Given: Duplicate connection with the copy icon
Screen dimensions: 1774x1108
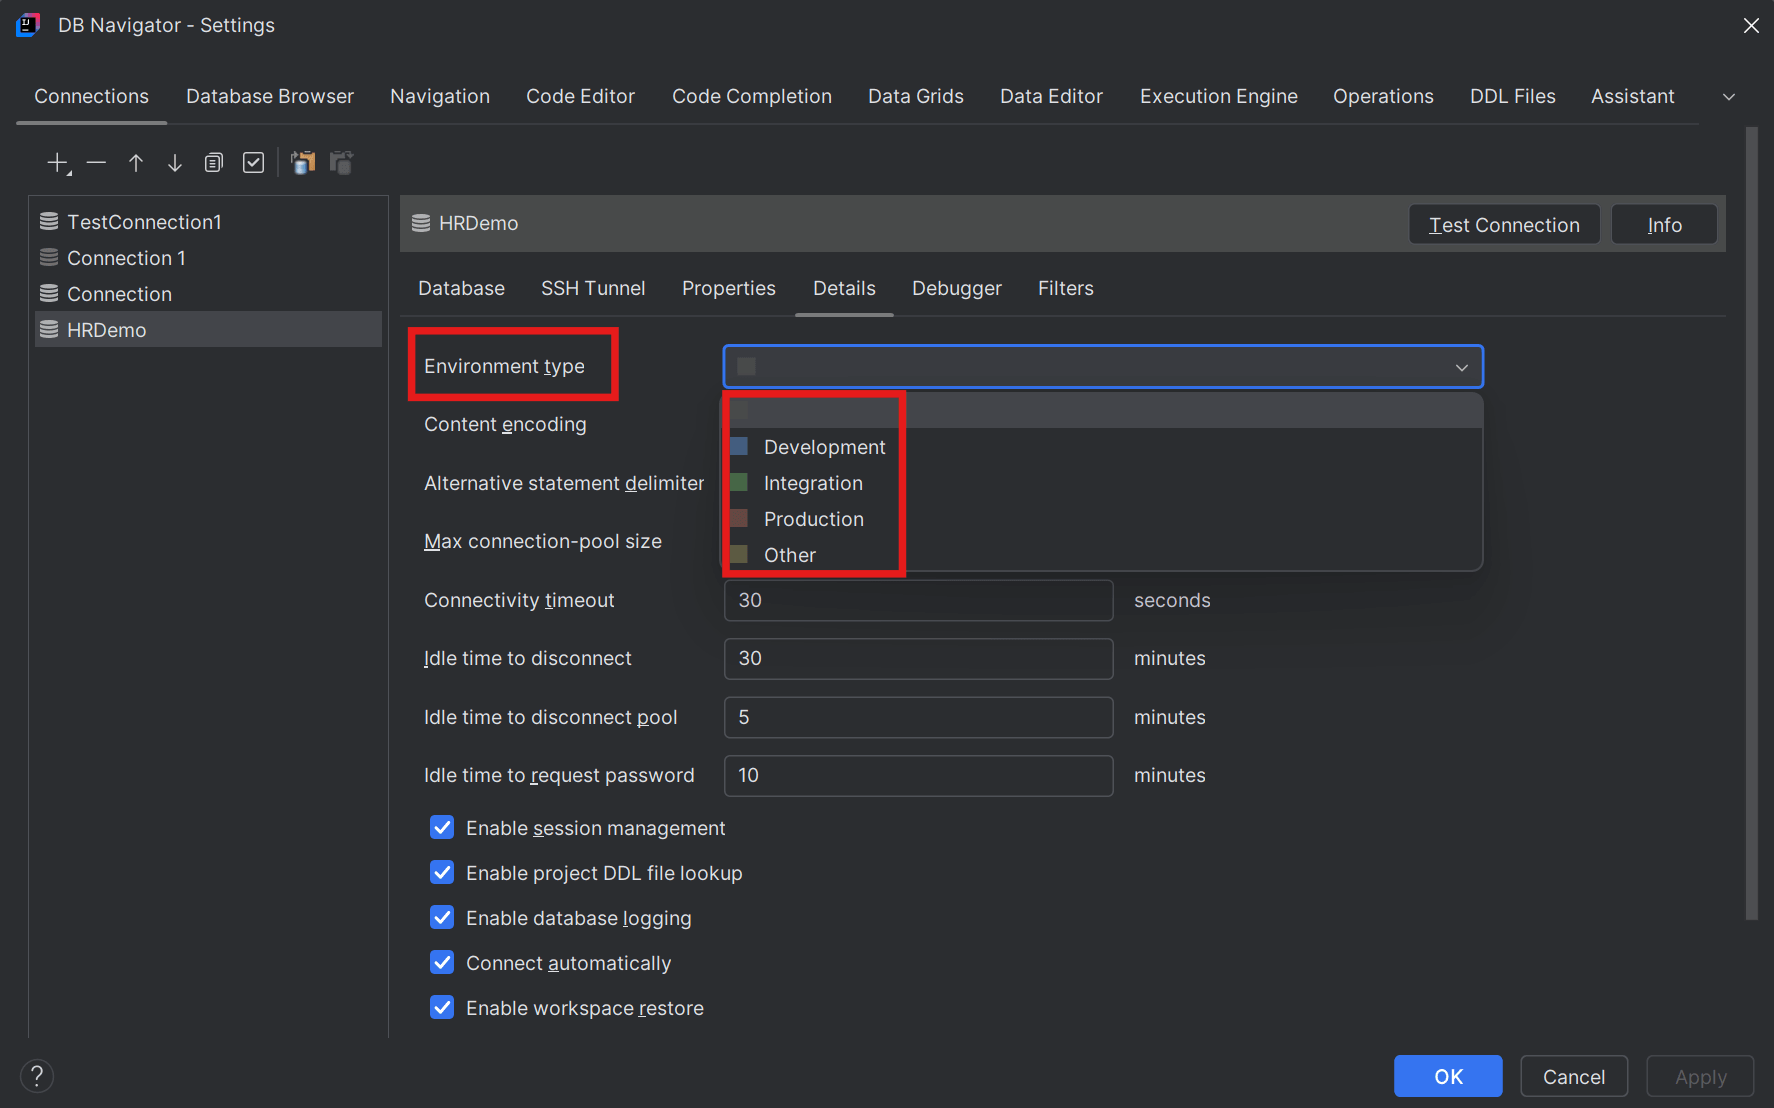Looking at the screenshot, I should [213, 162].
